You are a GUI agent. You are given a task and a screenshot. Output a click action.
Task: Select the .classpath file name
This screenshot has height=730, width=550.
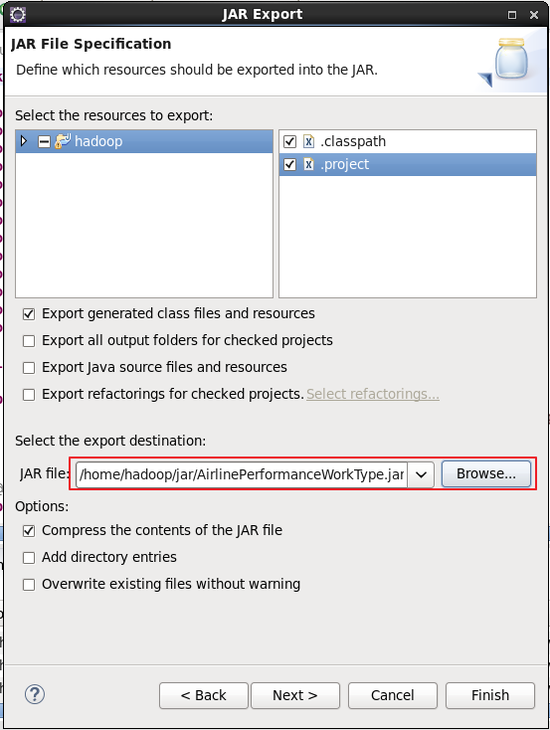353,141
